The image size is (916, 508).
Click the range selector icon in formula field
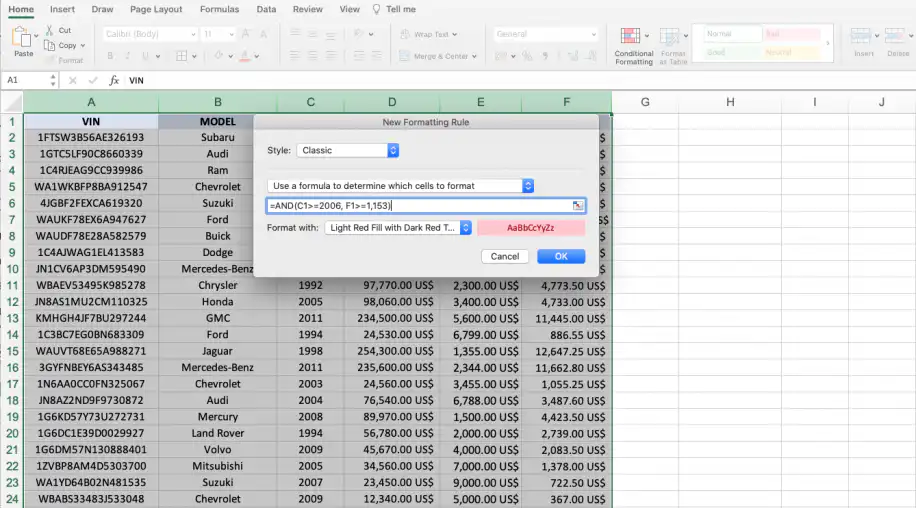(577, 206)
